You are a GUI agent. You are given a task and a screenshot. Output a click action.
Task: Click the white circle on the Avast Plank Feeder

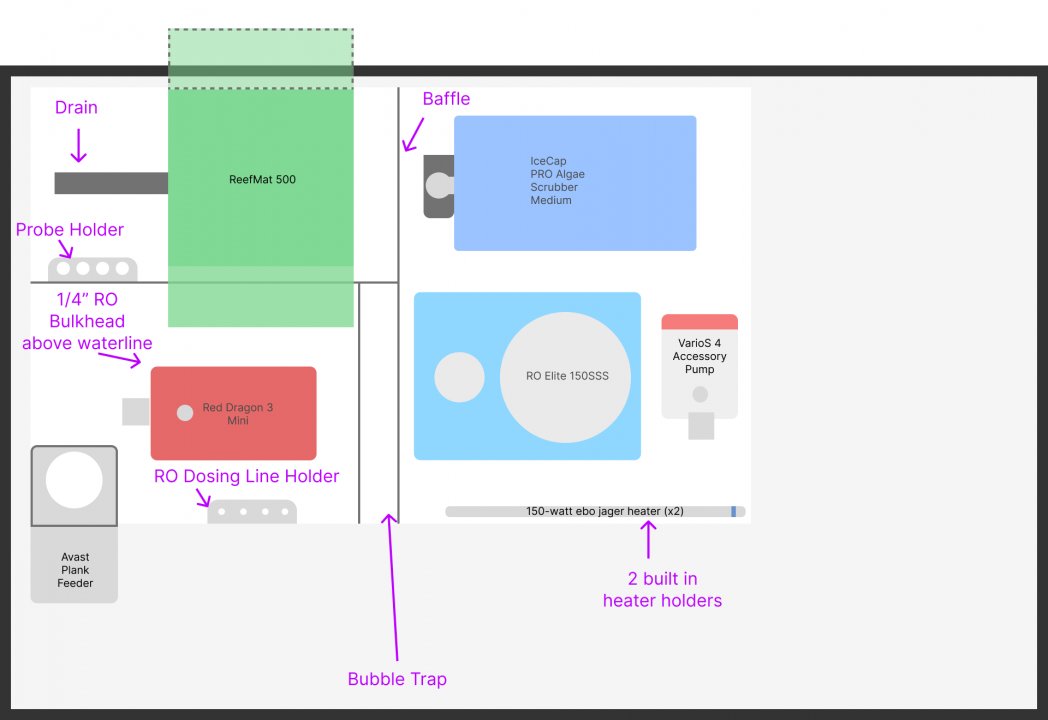pyautogui.click(x=74, y=480)
